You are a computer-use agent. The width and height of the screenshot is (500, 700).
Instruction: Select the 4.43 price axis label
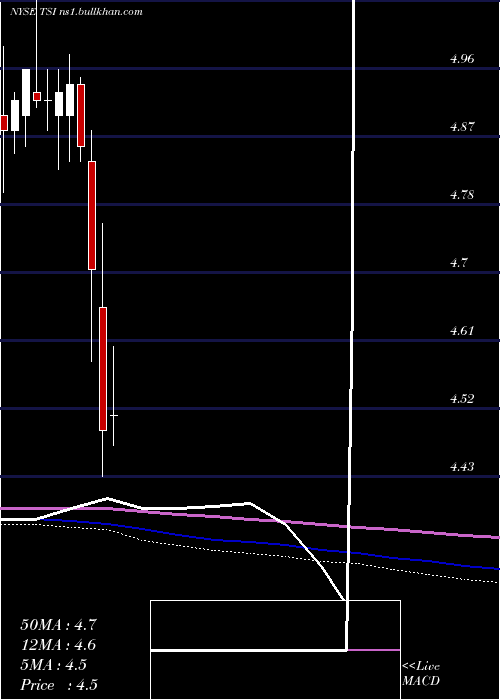point(462,467)
